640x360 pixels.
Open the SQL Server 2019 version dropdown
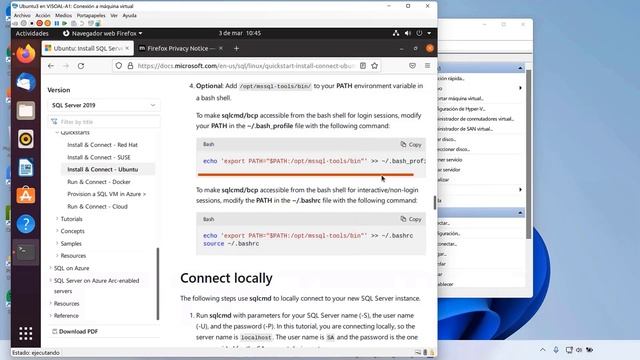(x=104, y=105)
